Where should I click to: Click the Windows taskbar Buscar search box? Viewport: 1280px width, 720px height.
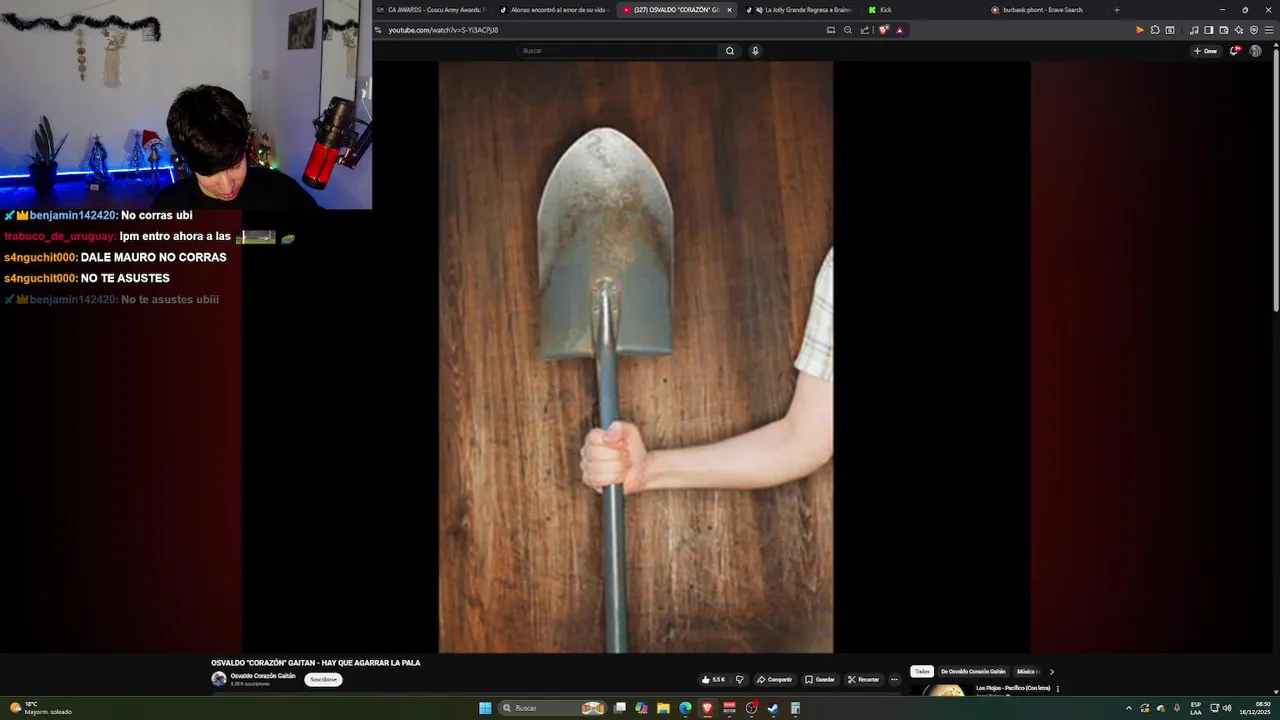(x=552, y=708)
